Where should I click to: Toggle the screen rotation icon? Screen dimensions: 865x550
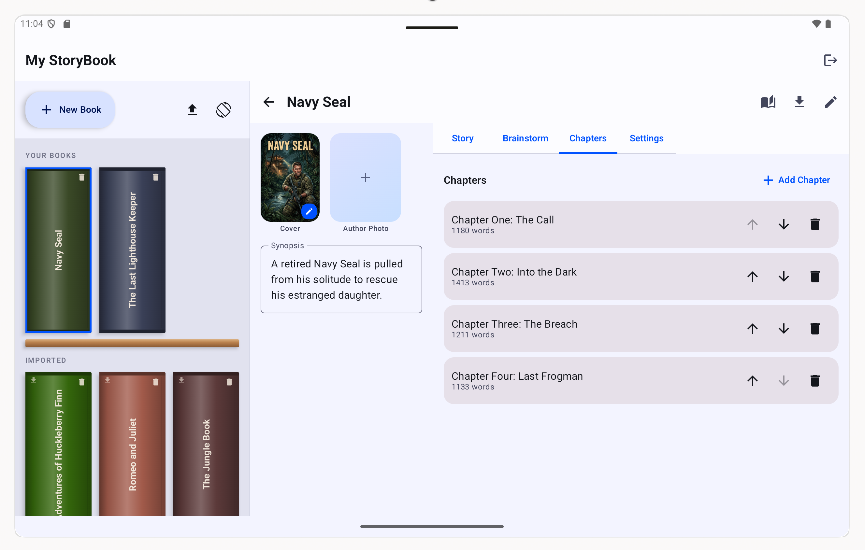pos(223,110)
